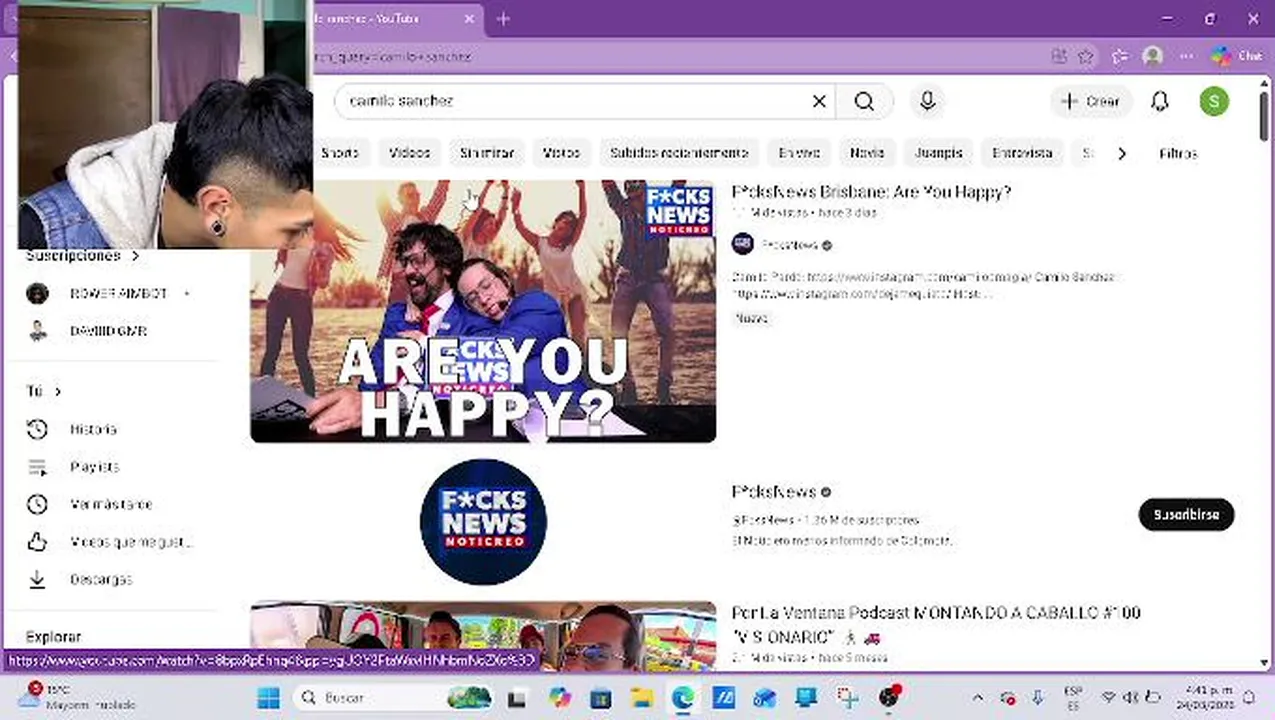Image resolution: width=1275 pixels, height=720 pixels.
Task: Open Copilot Chat in browser toolbar
Action: [x=1236, y=57]
